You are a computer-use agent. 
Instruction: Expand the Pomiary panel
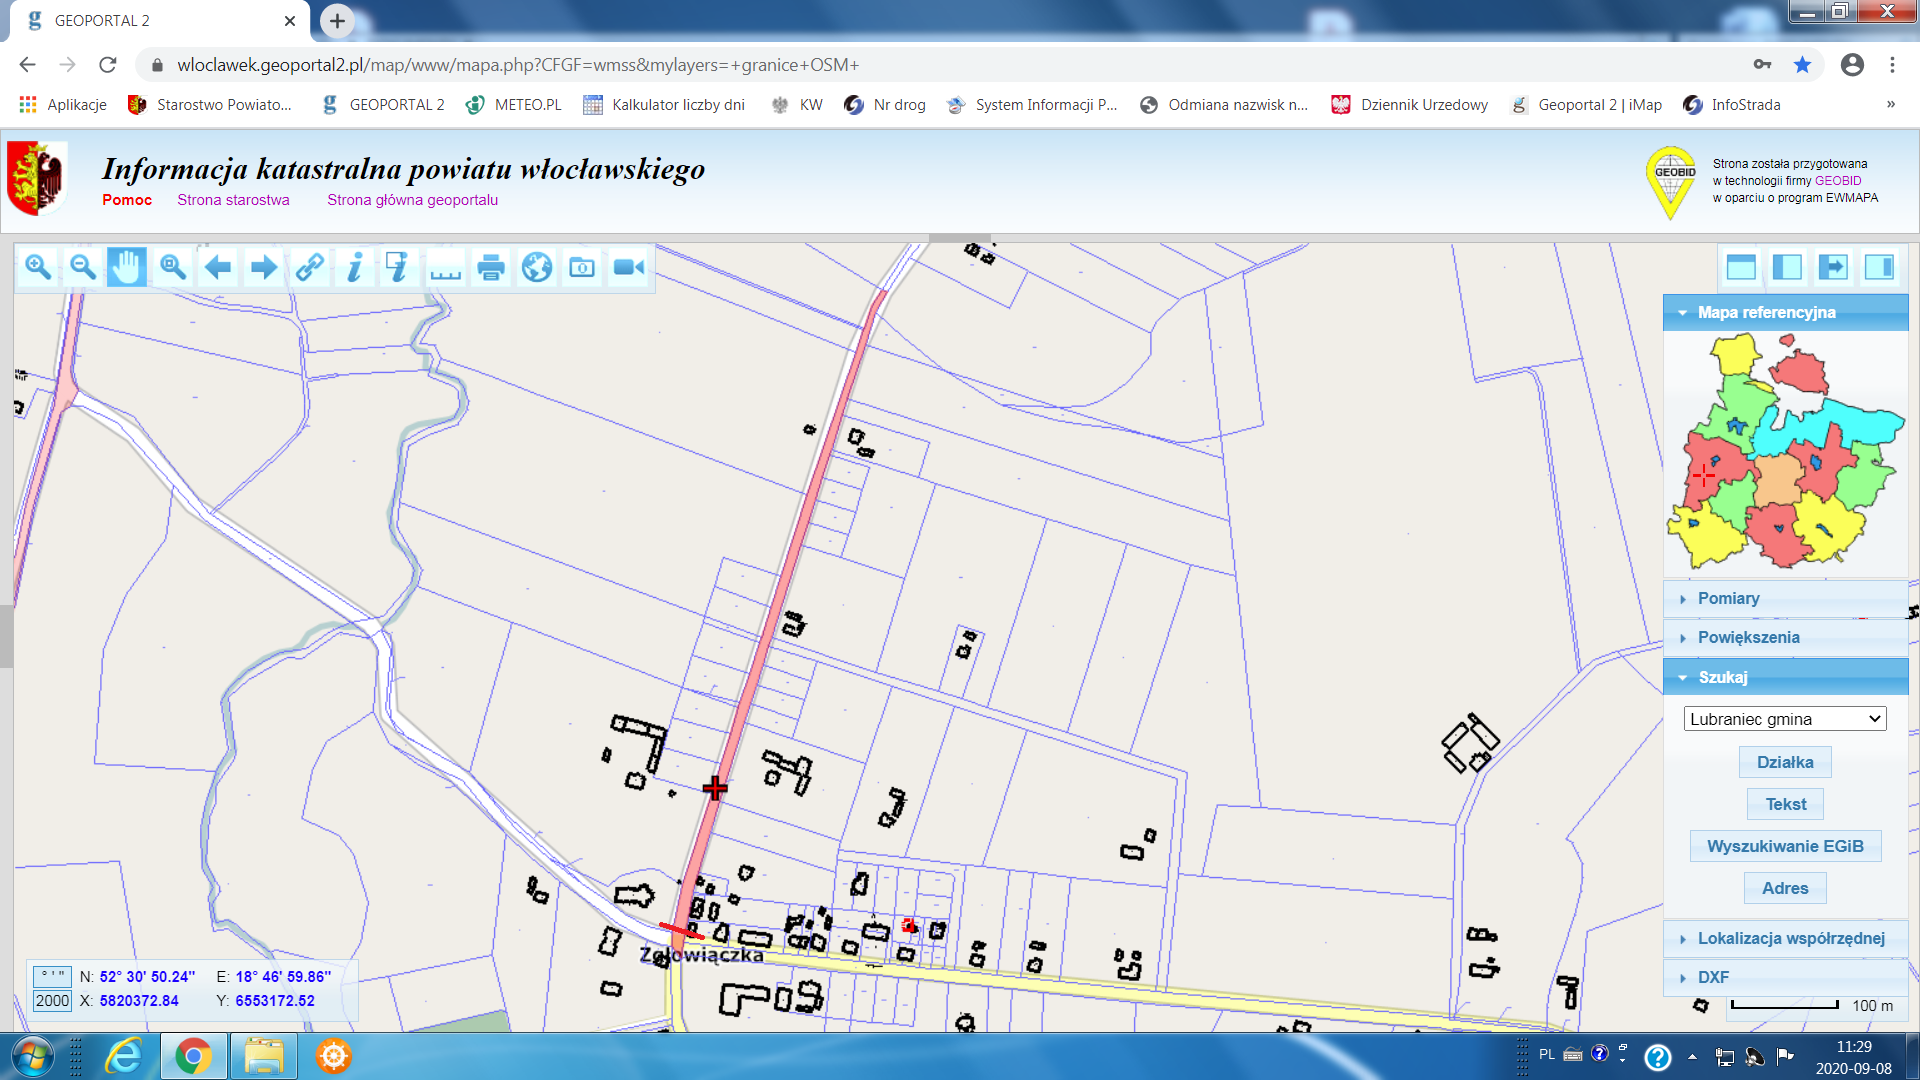point(1728,598)
